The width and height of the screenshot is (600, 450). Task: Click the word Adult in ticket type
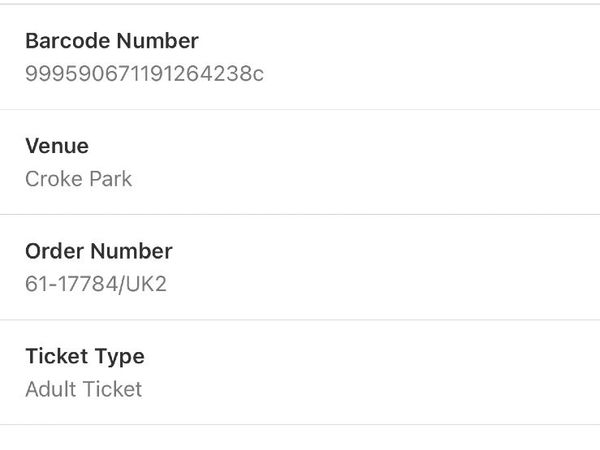51,389
